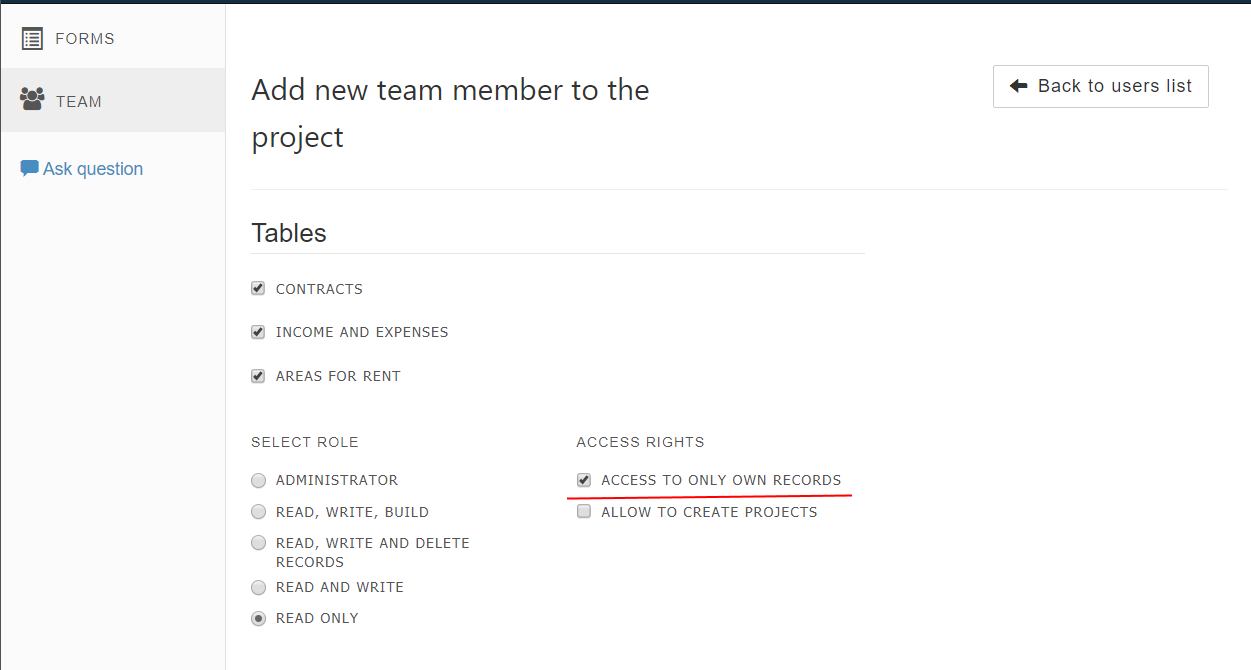The width and height of the screenshot is (1251, 670).
Task: Click the Forms list icon in sidebar
Action: point(32,39)
